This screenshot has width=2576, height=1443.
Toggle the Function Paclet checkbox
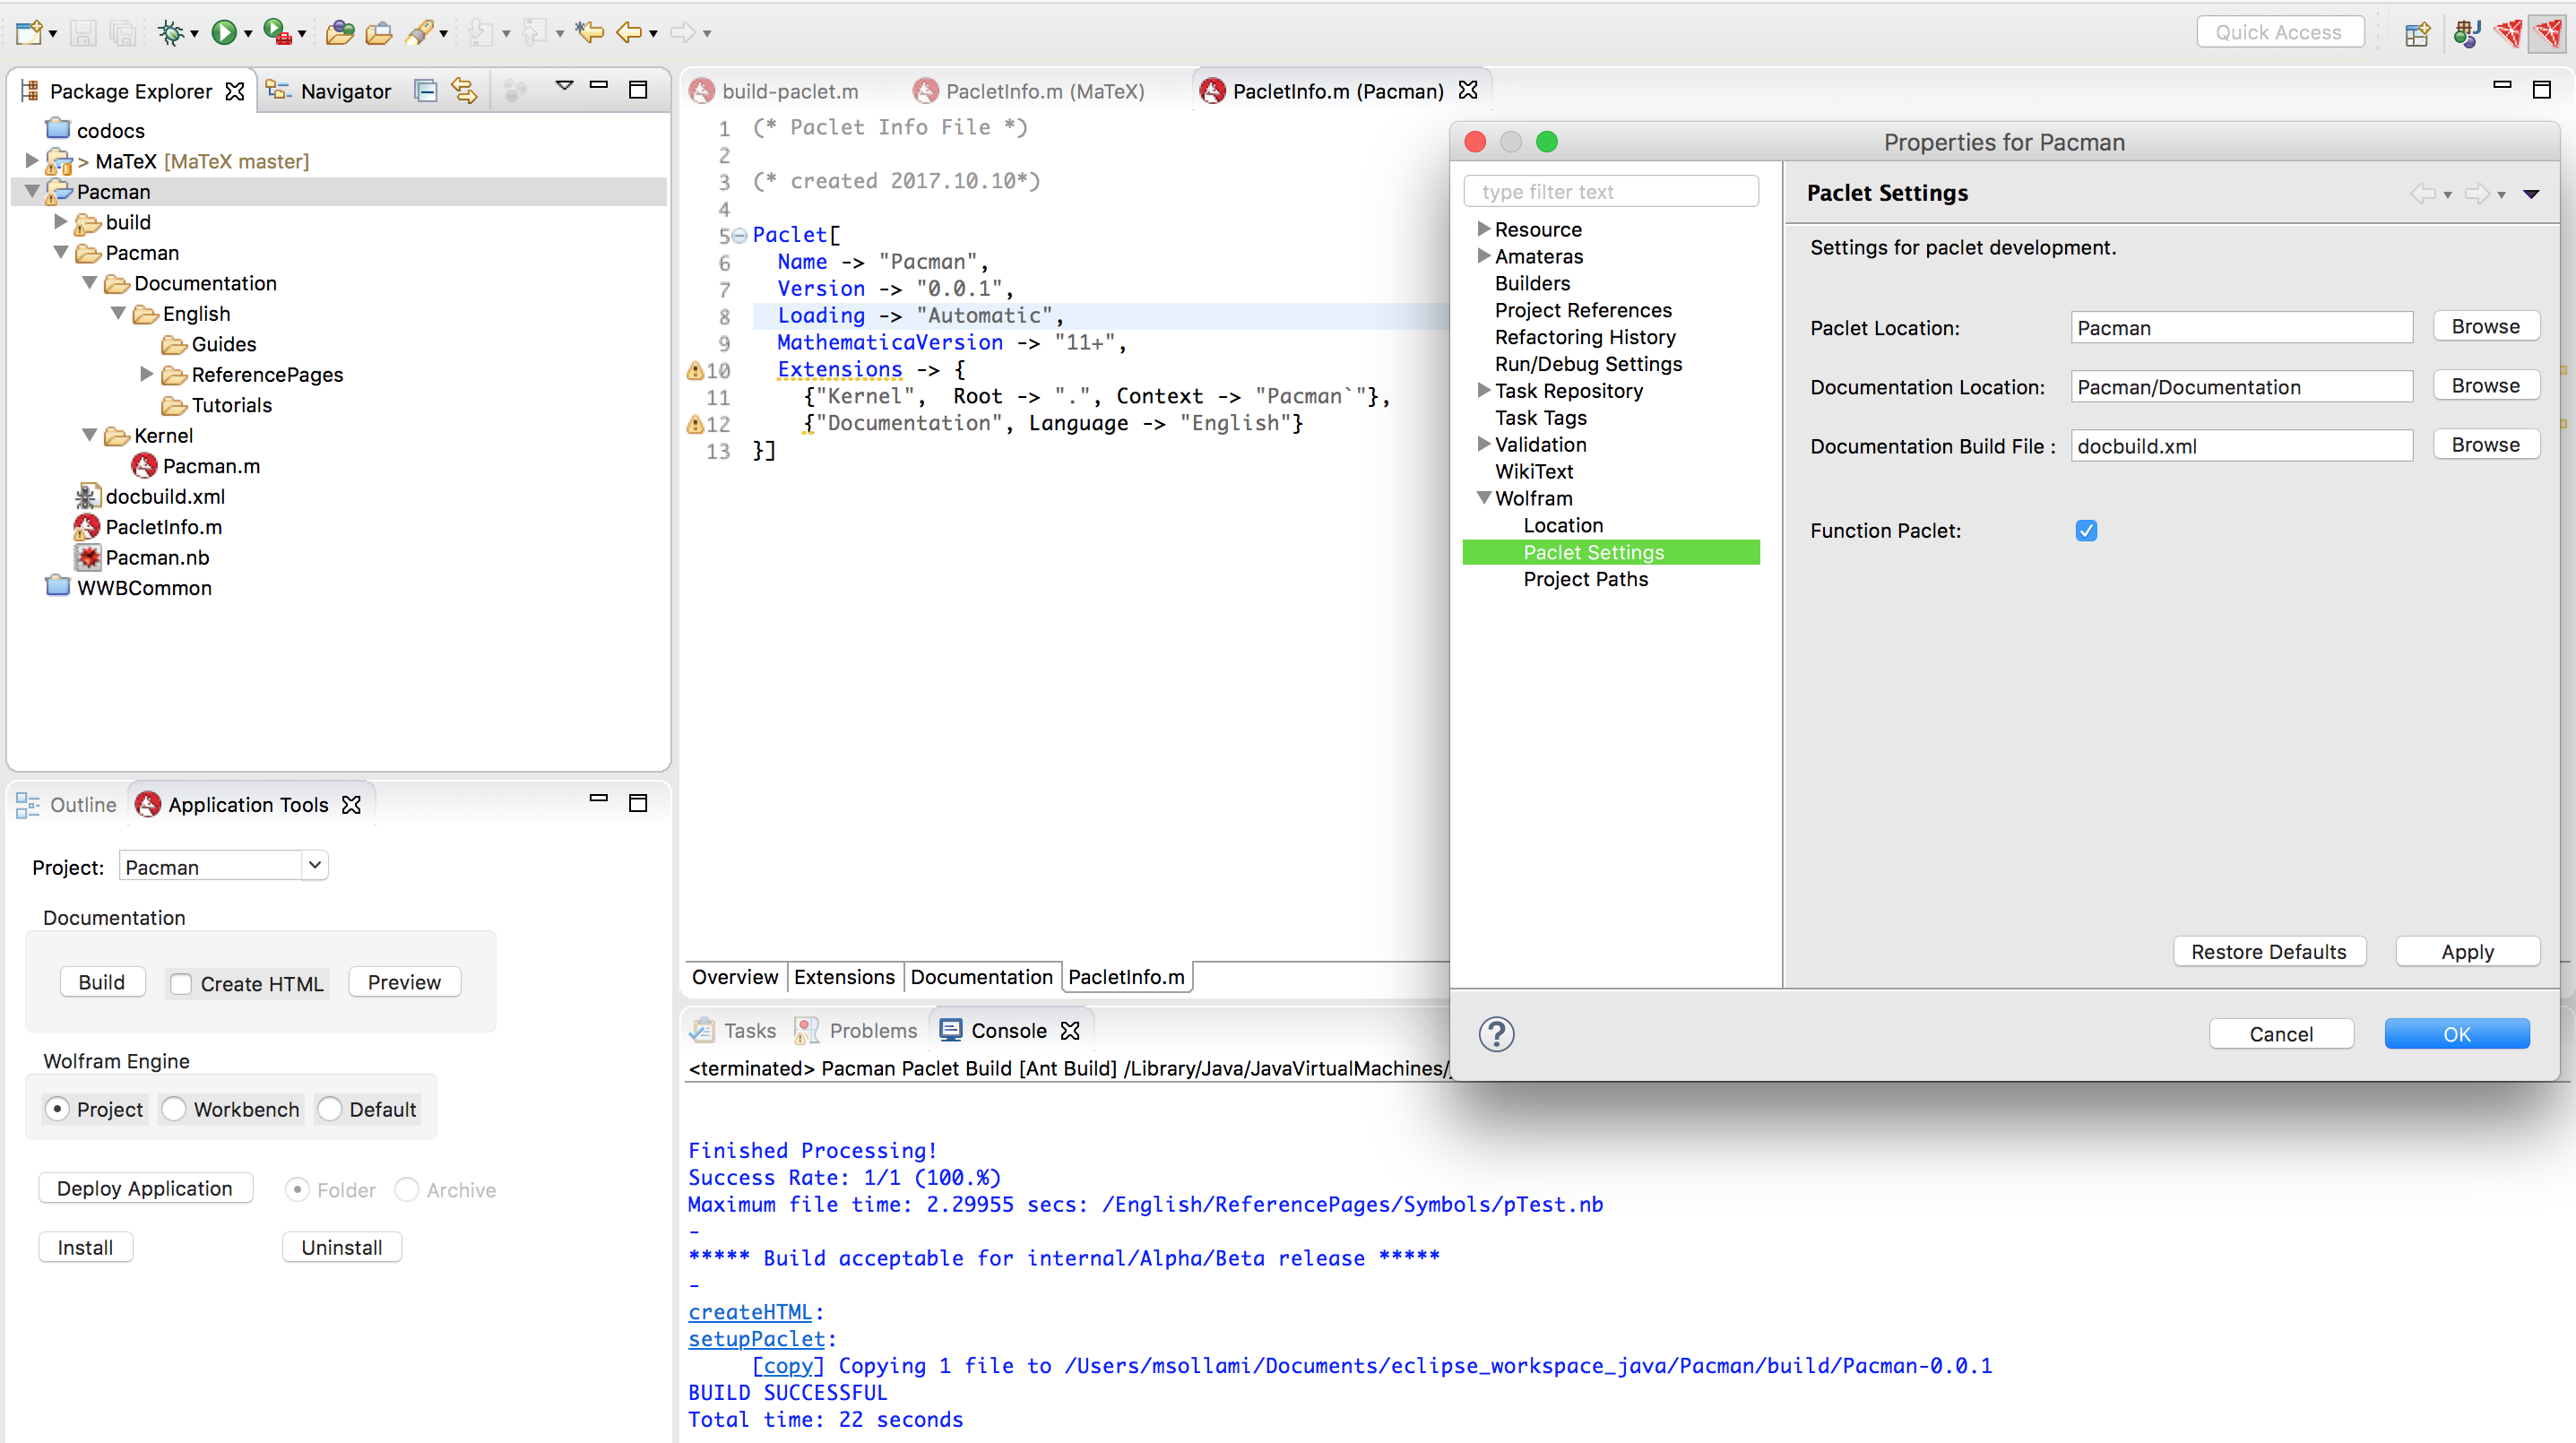[2088, 529]
